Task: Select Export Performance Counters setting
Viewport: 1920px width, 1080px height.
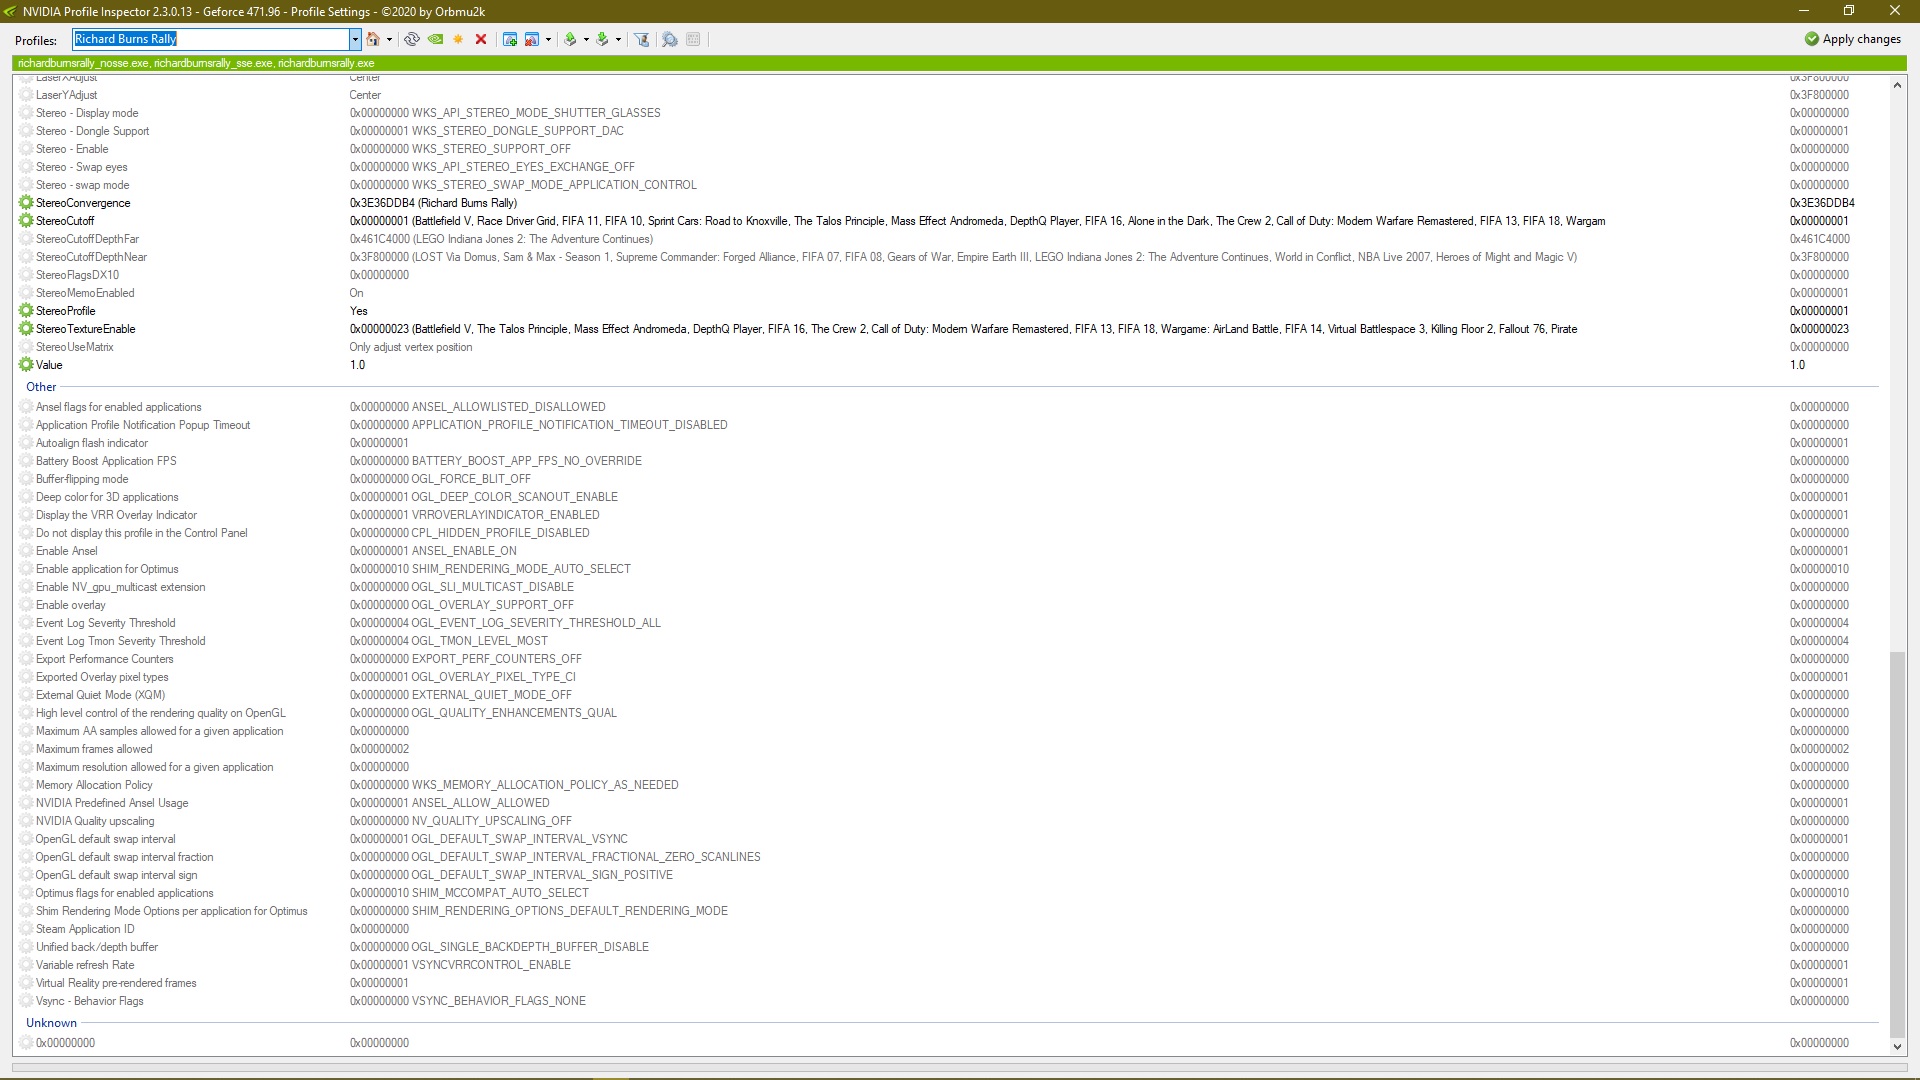Action: point(104,659)
